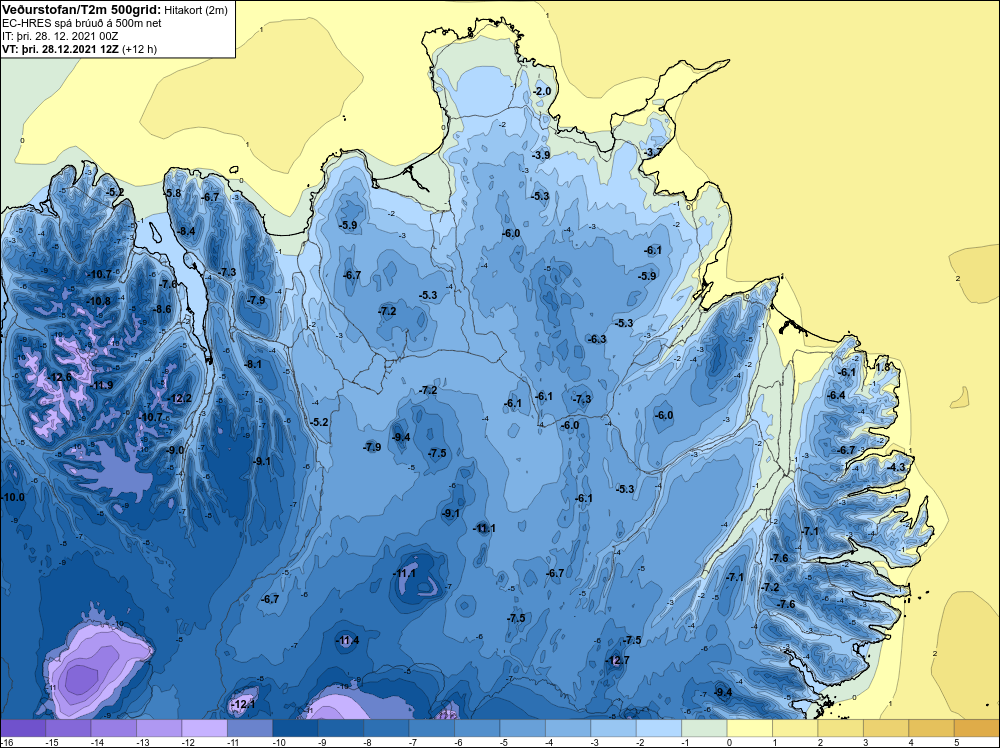The width and height of the screenshot is (1000, 748).
Task: Click the -3.9 temperature value
Action: (x=541, y=155)
